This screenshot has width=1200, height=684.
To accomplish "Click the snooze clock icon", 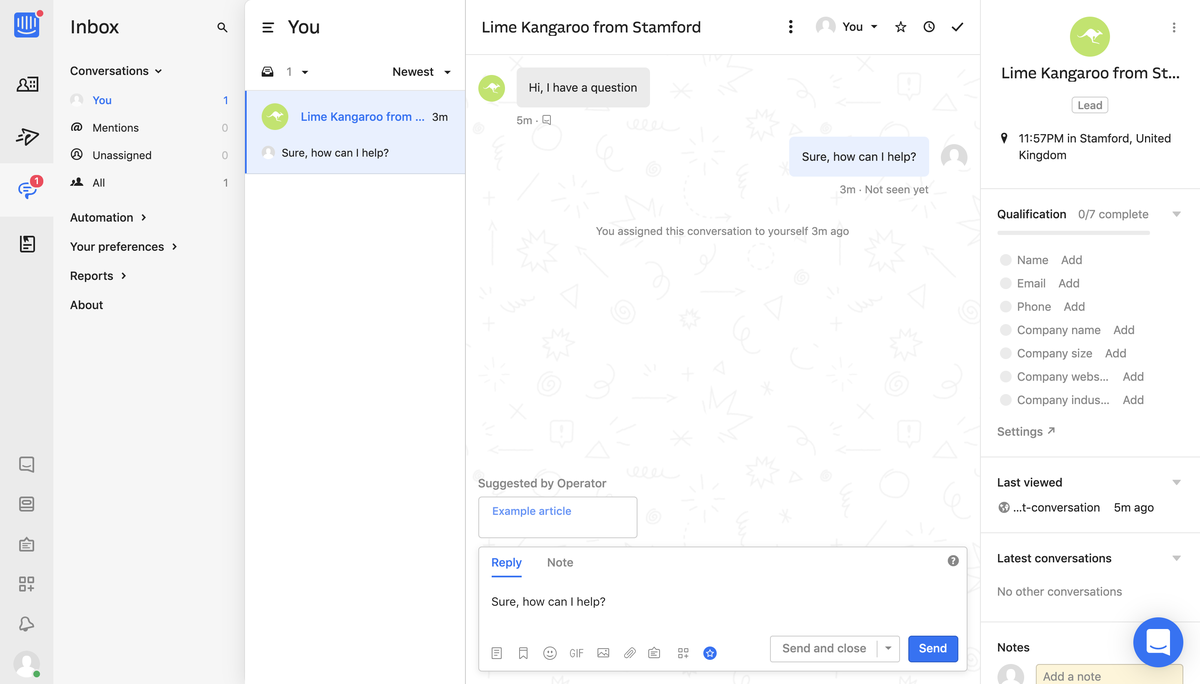I will [x=929, y=27].
